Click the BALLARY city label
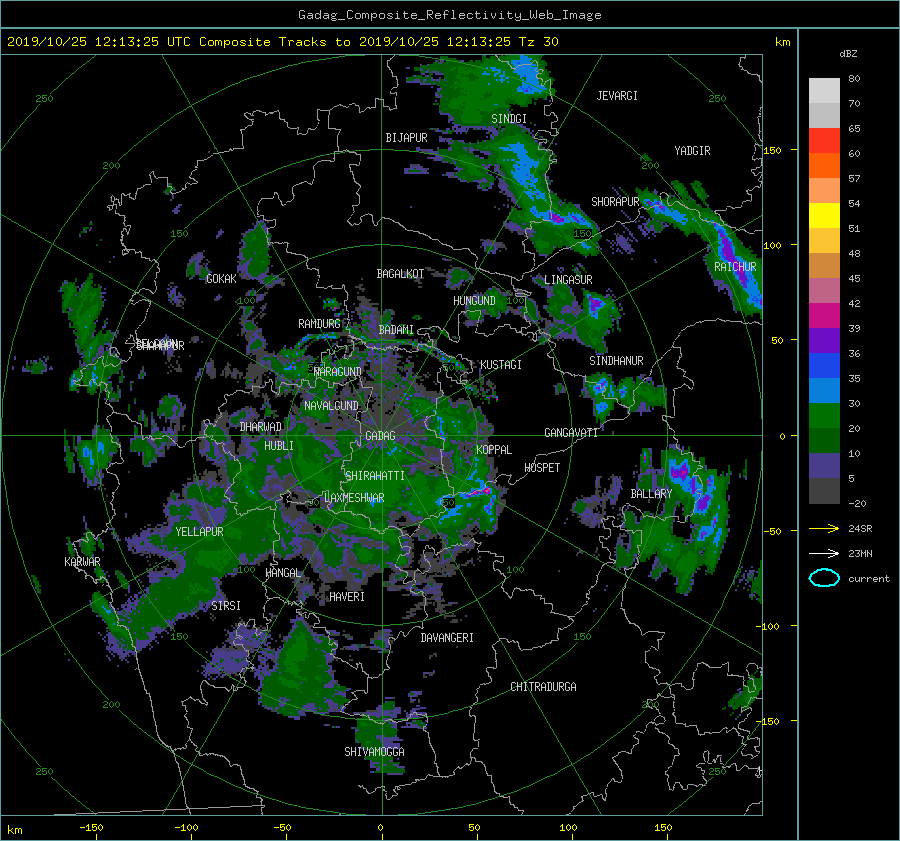Viewport: 900px width, 841px height. [651, 494]
